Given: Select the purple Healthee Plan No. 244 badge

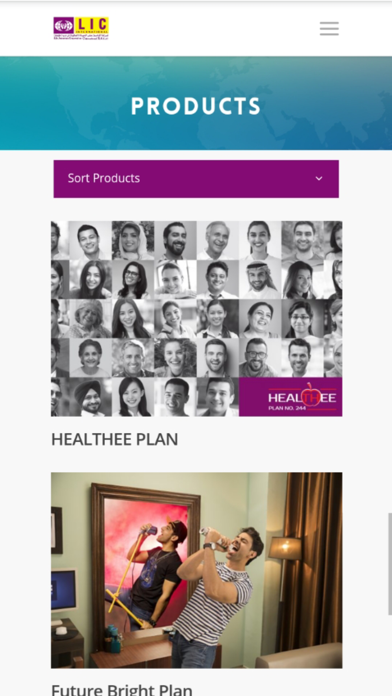Looking at the screenshot, I should 290,397.
